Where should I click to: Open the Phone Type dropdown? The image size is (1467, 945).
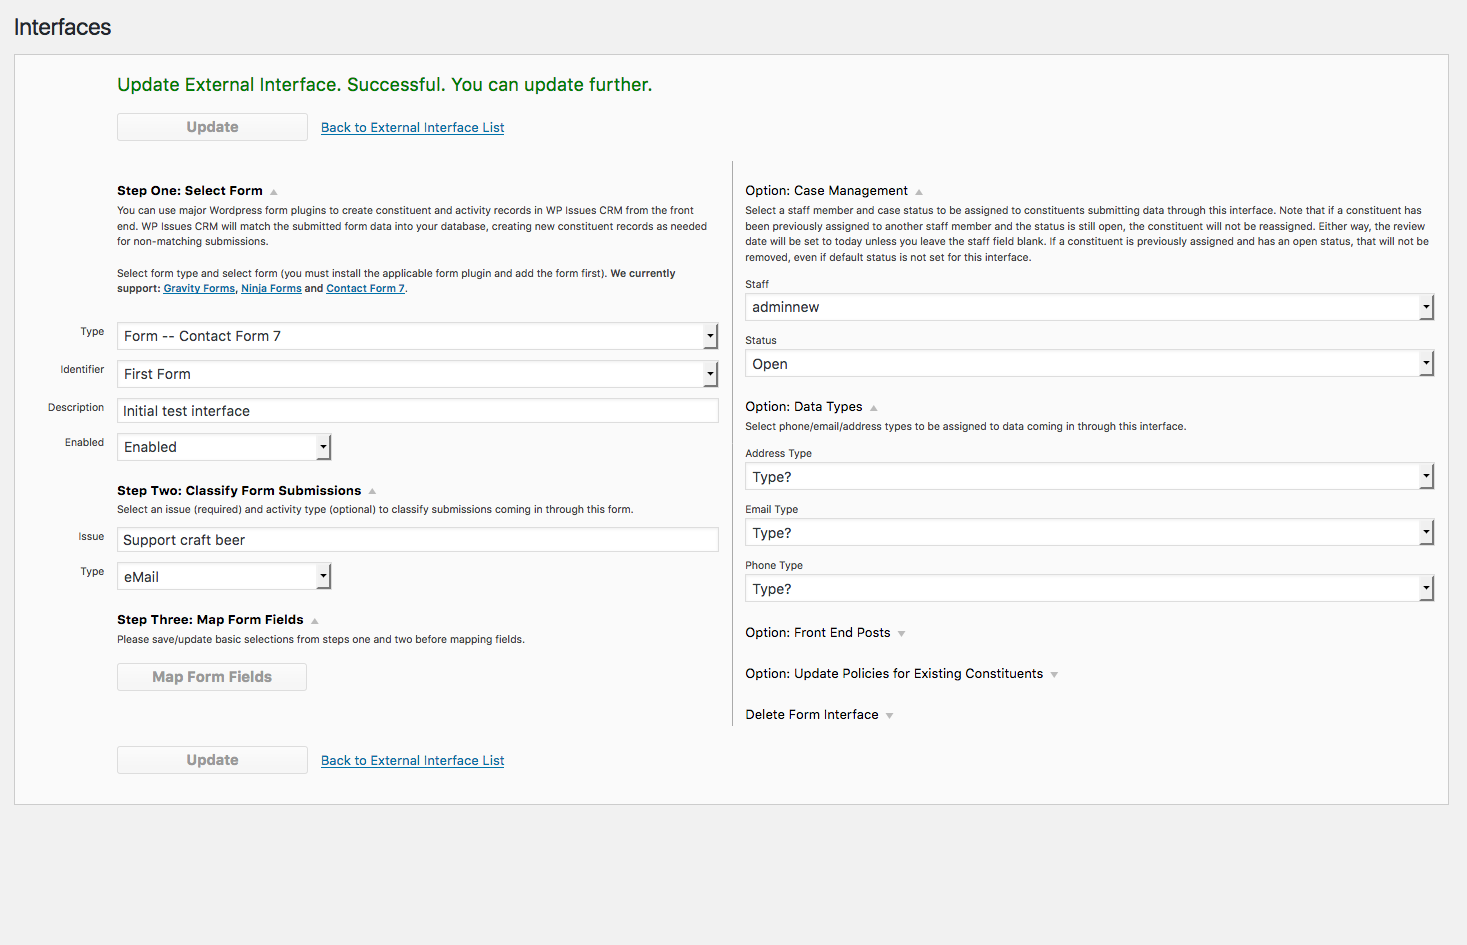click(1089, 589)
